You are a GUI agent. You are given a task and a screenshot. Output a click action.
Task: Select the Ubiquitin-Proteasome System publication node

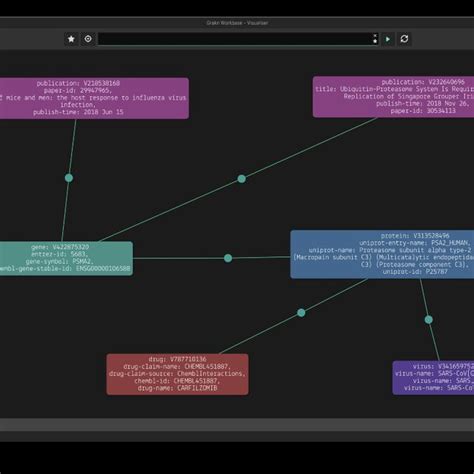(393, 97)
